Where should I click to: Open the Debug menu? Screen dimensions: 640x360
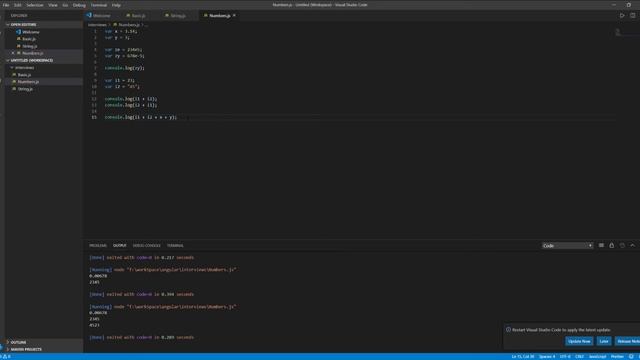coord(79,5)
